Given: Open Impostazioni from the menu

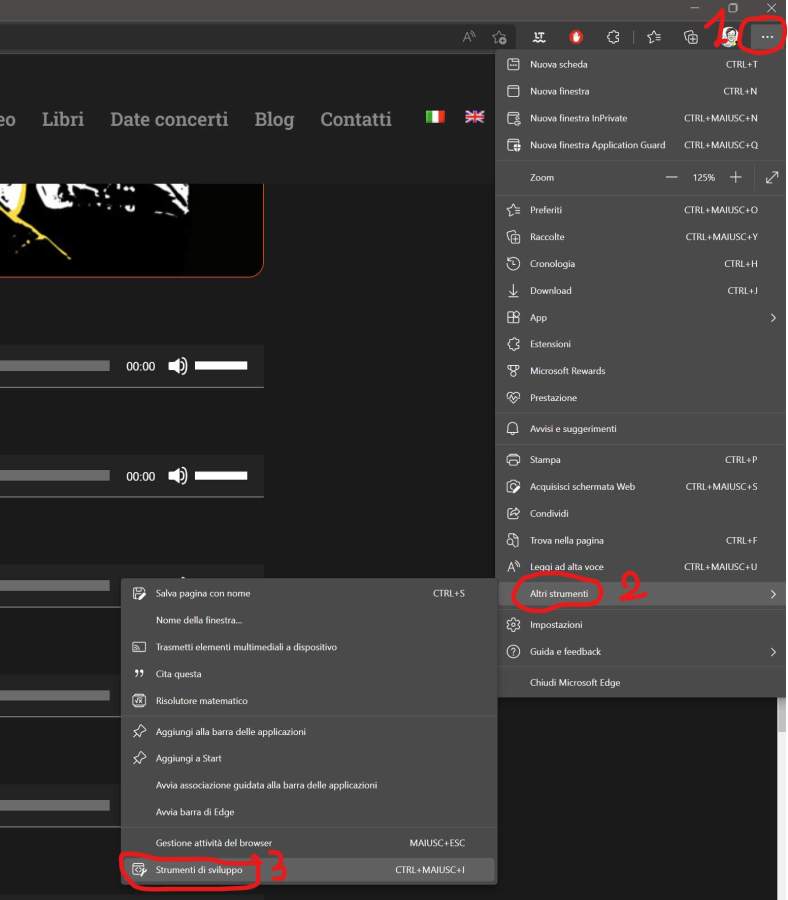Looking at the screenshot, I should [x=556, y=625].
